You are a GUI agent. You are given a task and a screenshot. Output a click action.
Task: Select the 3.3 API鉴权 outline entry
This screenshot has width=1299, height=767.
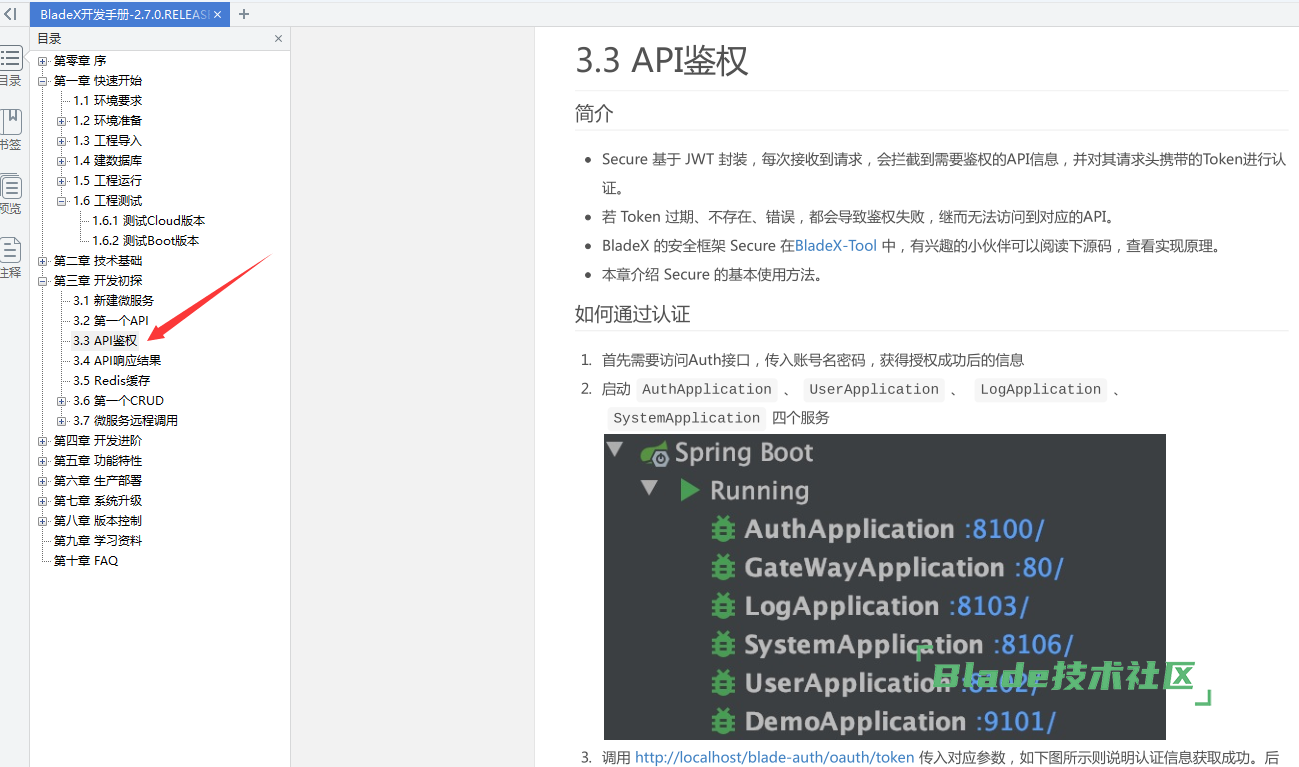pyautogui.click(x=105, y=341)
